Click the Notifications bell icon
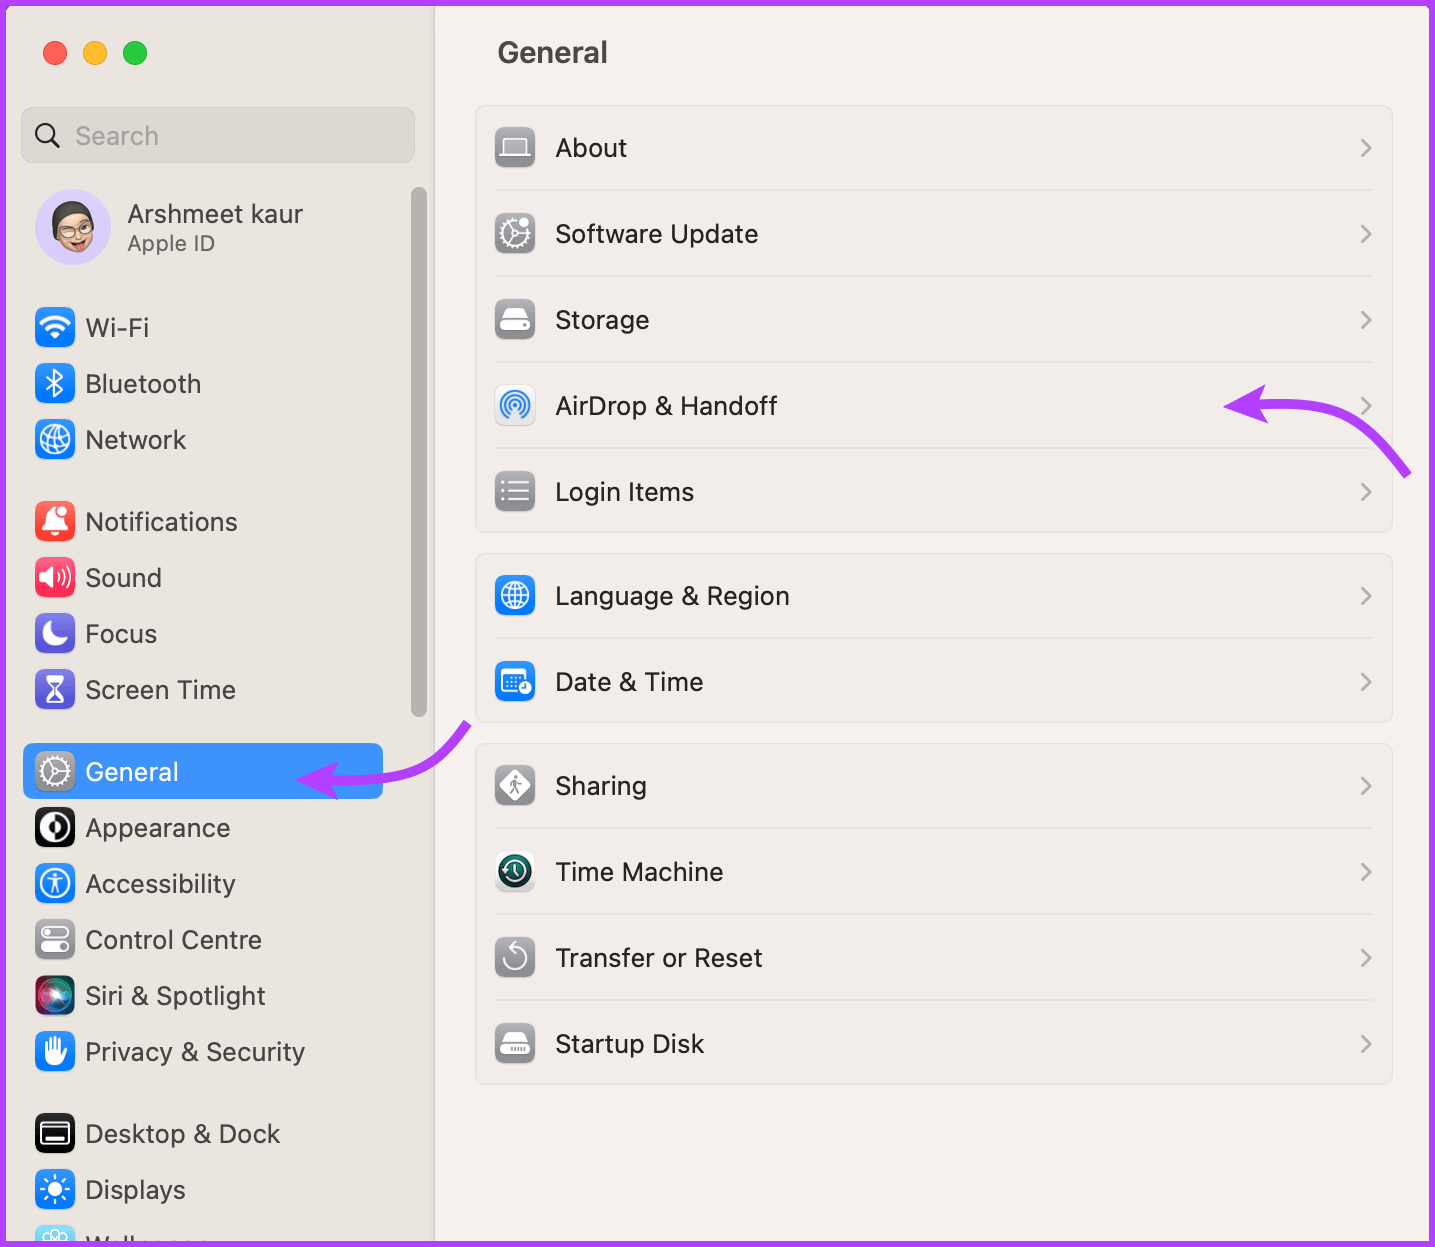This screenshot has width=1435, height=1247. [x=55, y=521]
